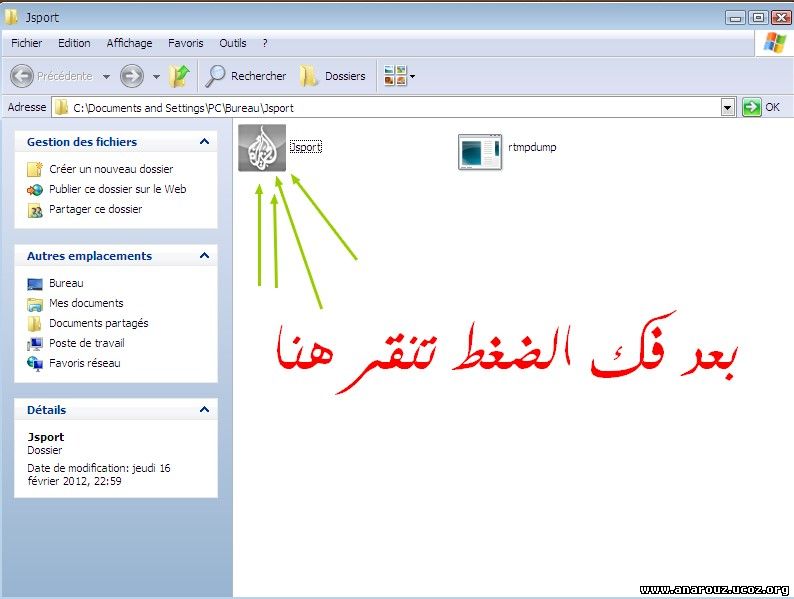Viewport: 794px width, 599px height.
Task: Click the Rechercher magnifier icon
Action: (215, 76)
